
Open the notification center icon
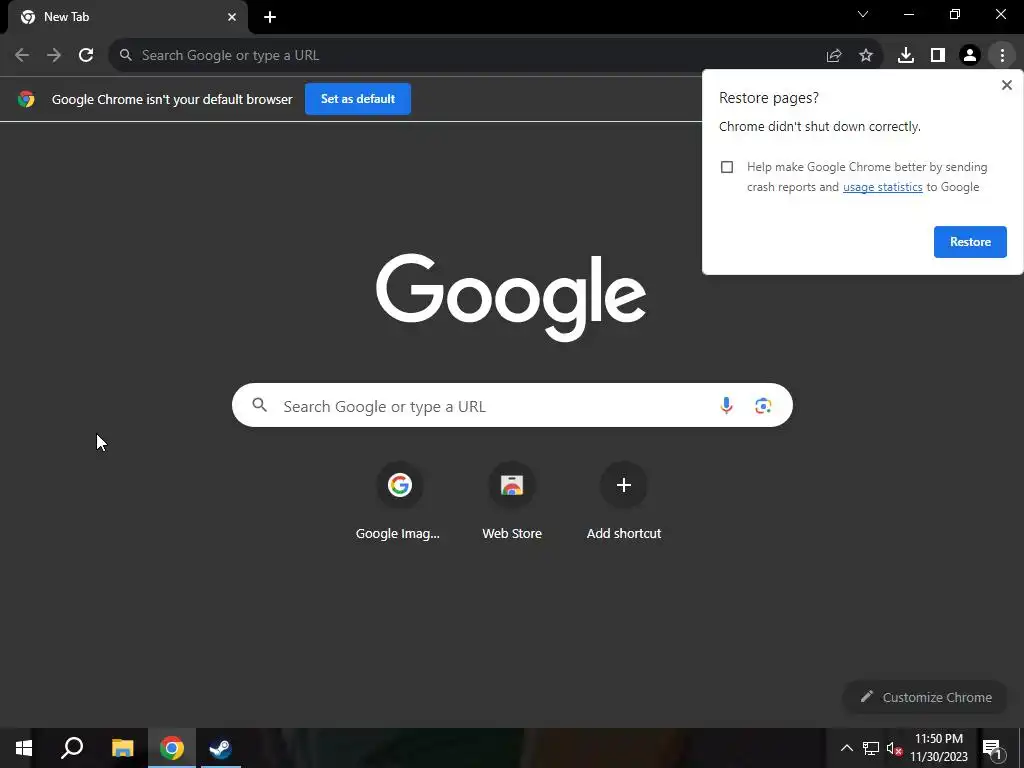992,748
